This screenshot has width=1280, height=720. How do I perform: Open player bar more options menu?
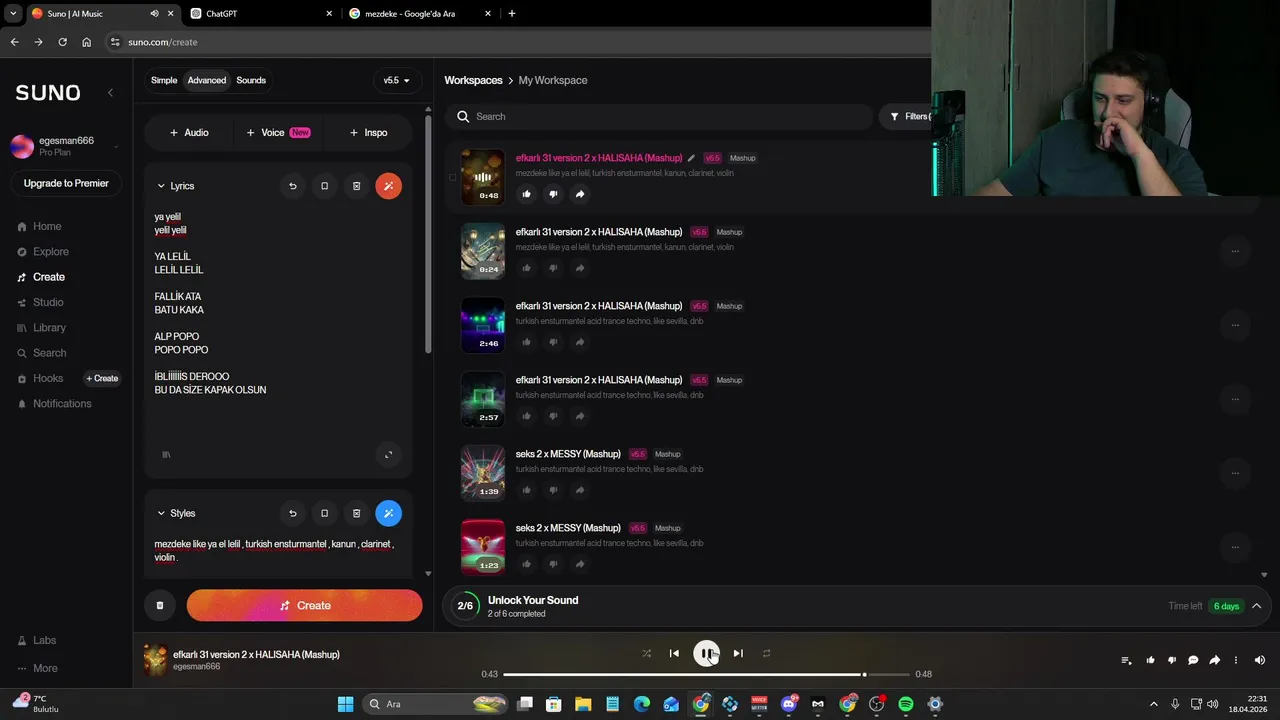click(x=1236, y=660)
